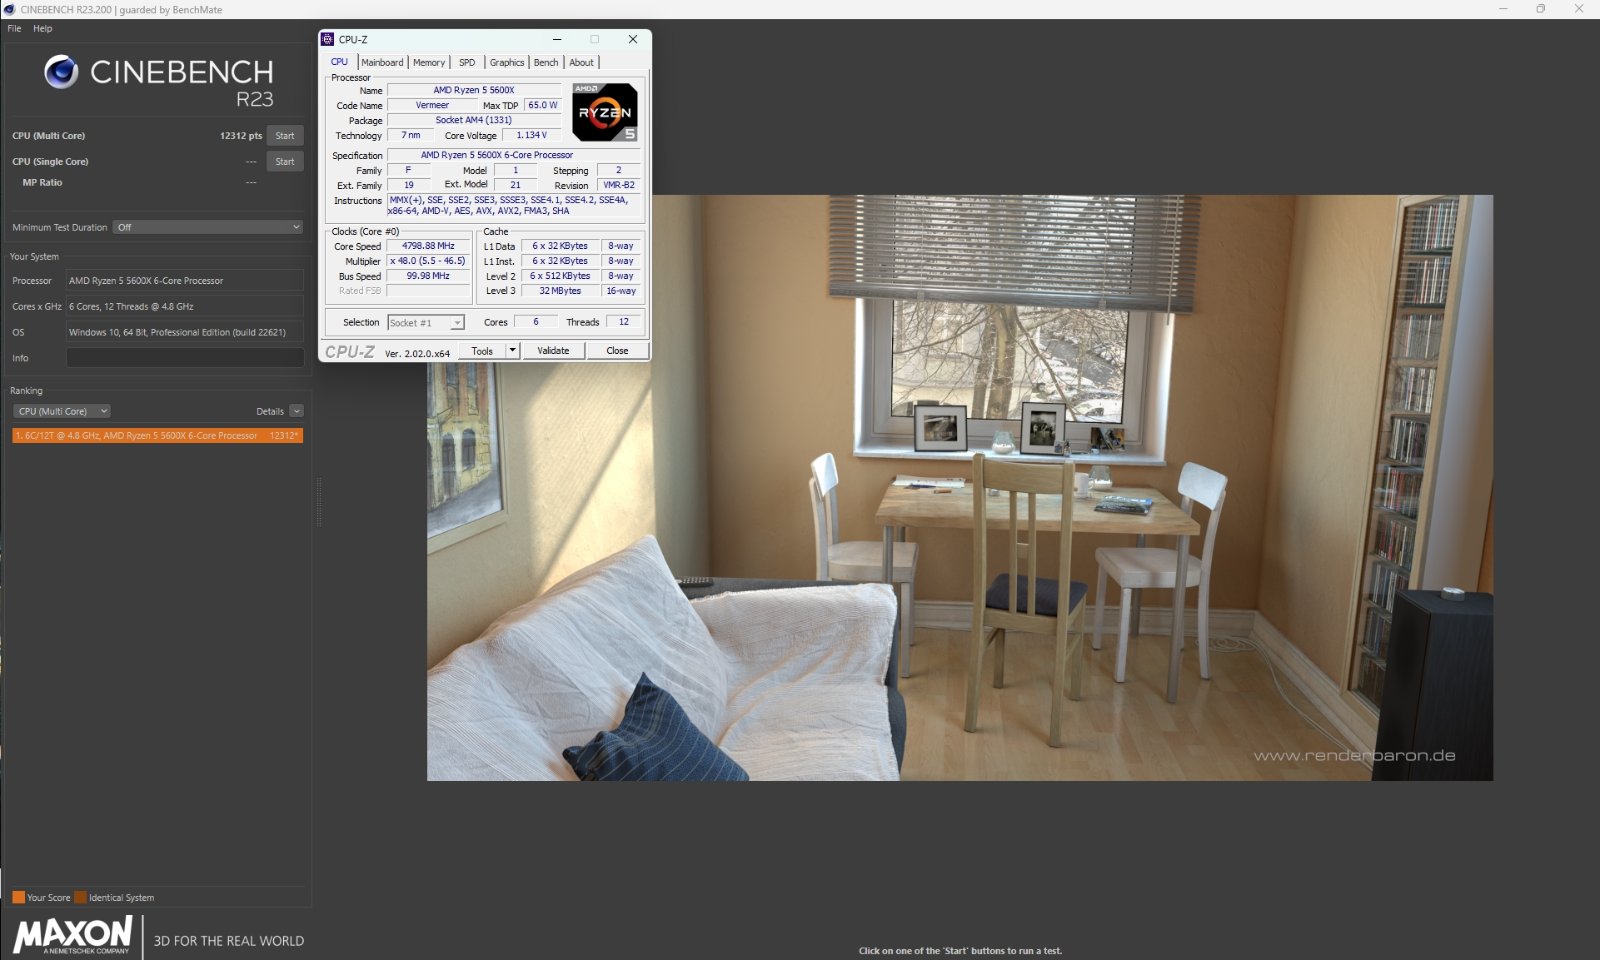Expand the ranking Details arrow

coord(297,411)
